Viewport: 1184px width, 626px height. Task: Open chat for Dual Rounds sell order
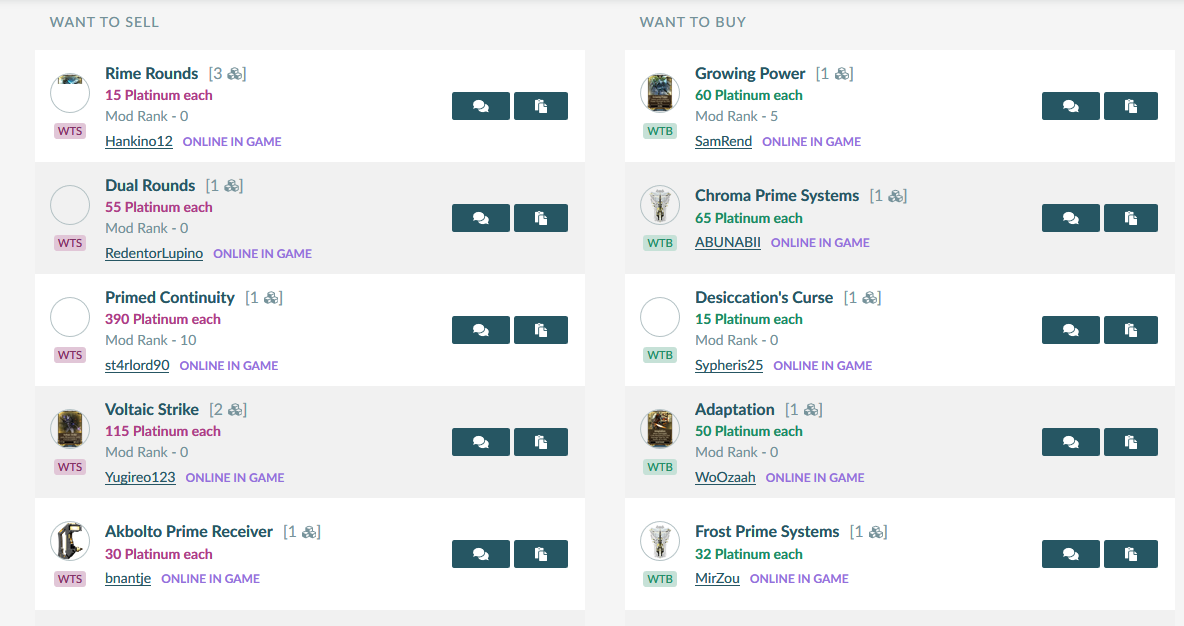point(481,218)
